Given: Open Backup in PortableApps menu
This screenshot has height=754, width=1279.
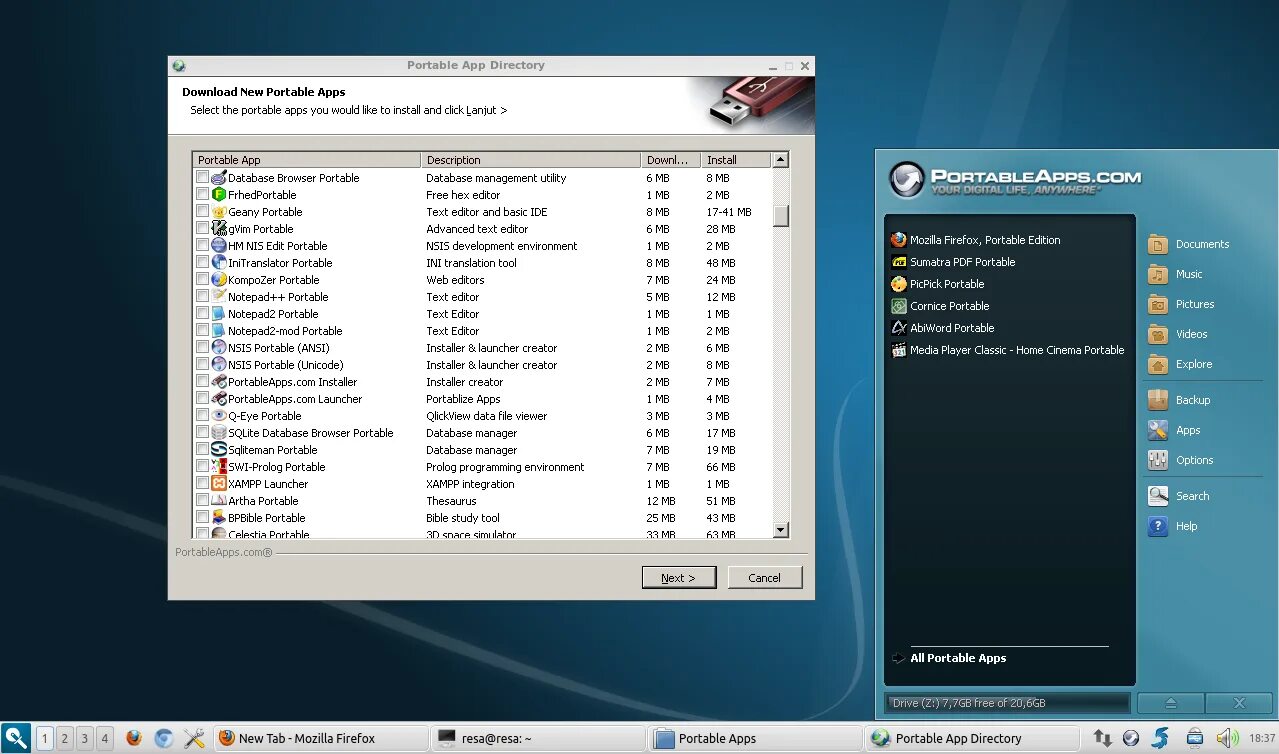Looking at the screenshot, I should [x=1180, y=400].
